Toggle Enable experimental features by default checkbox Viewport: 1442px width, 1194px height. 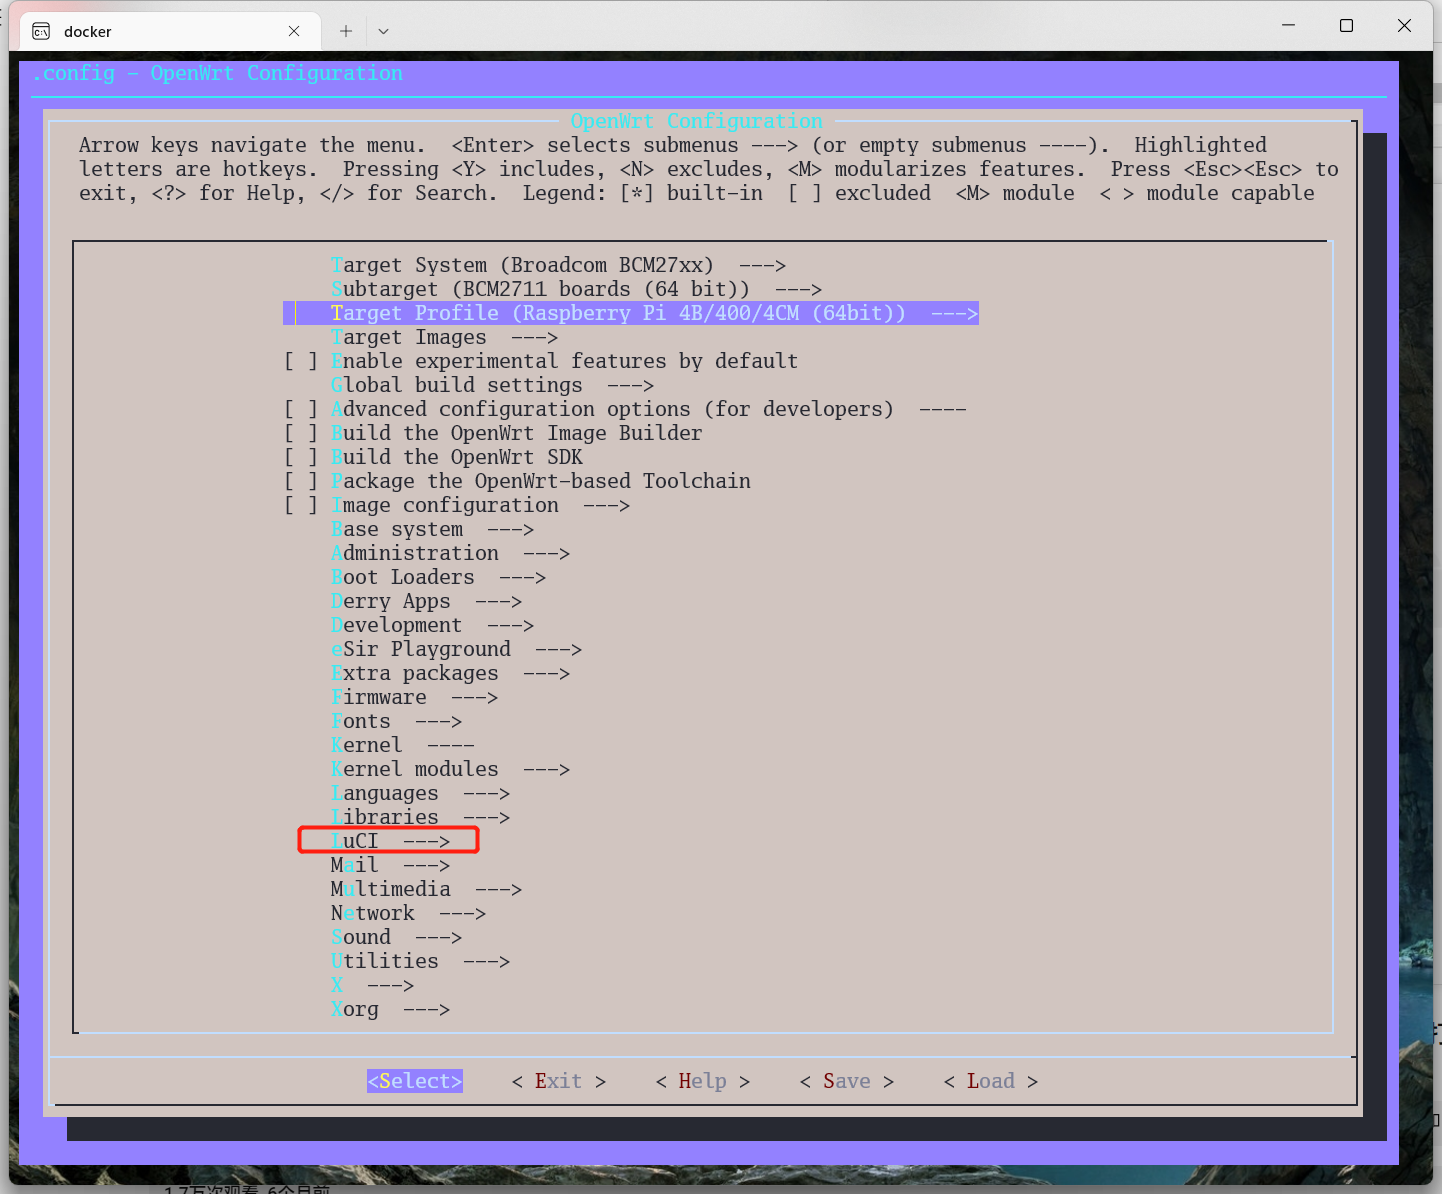point(301,361)
